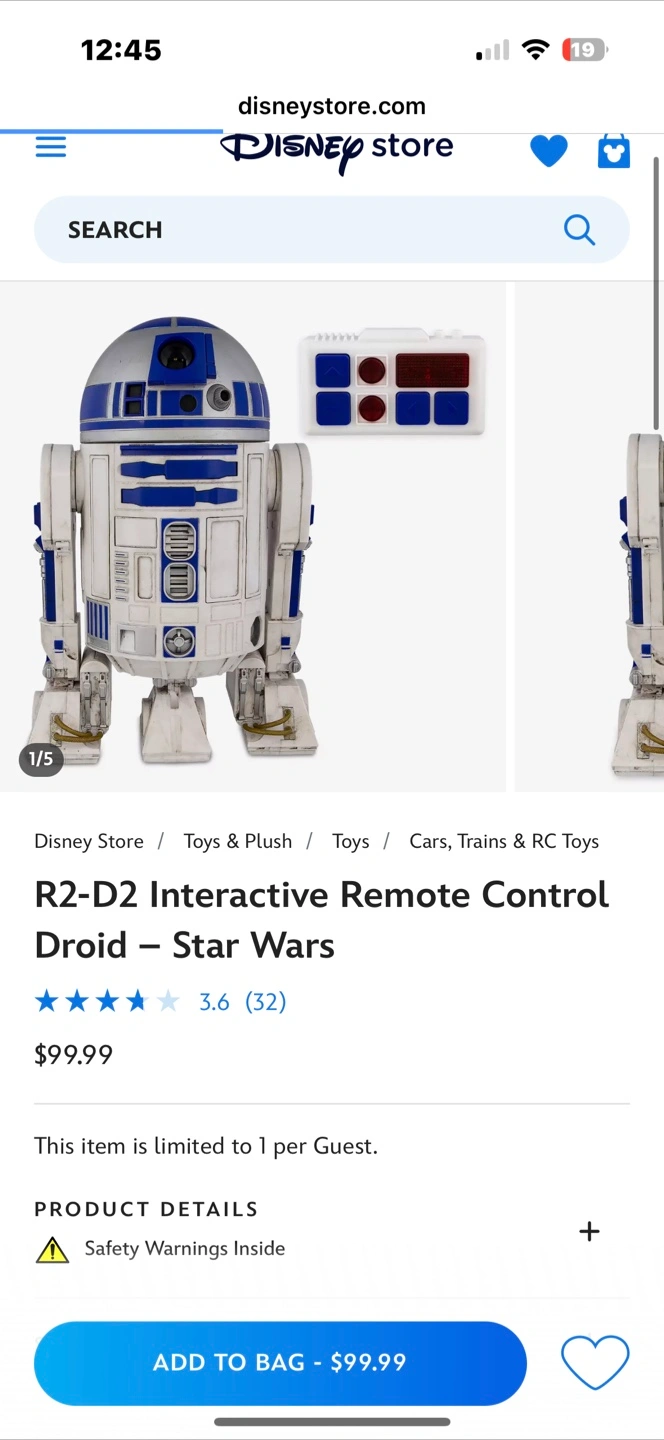Expand Product Details with plus sign
This screenshot has width=664, height=1440.
pos(590,1231)
